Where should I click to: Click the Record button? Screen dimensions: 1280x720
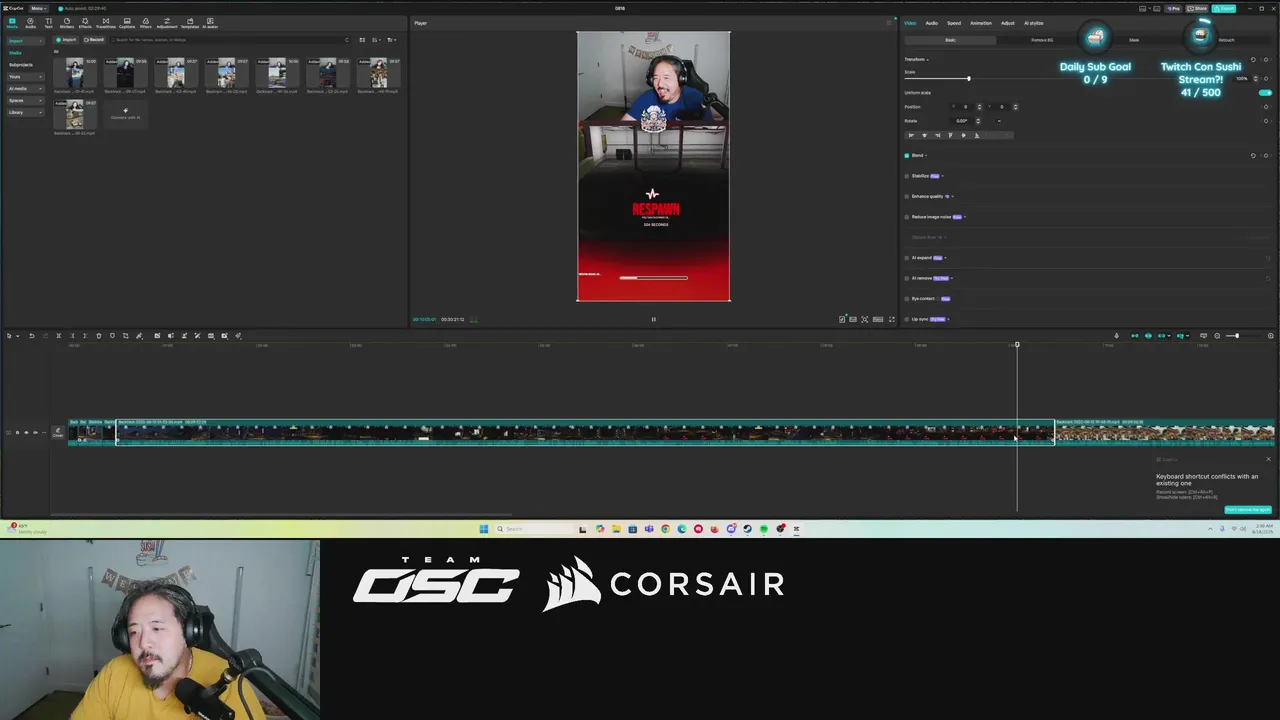click(94, 40)
